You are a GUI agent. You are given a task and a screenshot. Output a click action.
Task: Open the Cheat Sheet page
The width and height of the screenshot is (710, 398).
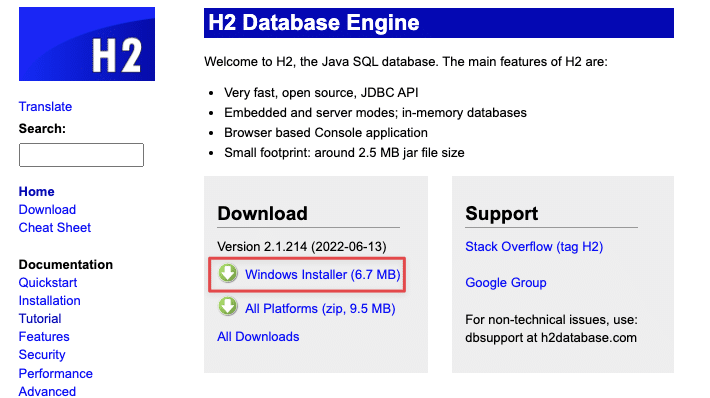point(55,227)
